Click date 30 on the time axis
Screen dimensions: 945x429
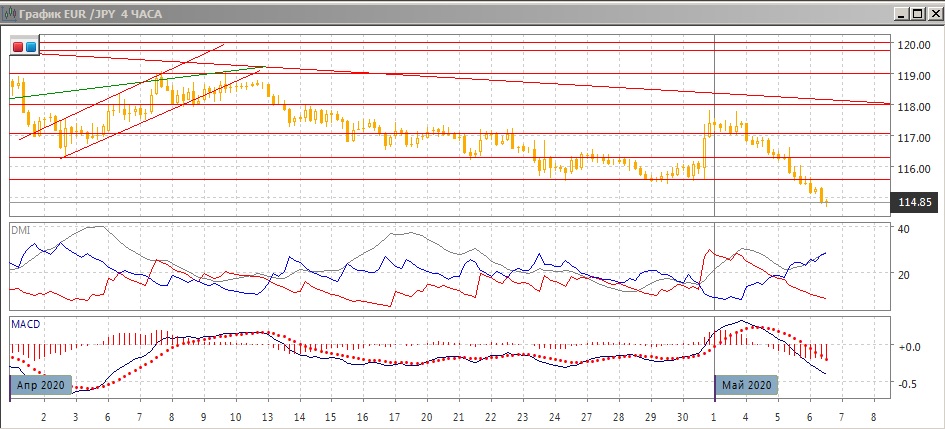[681, 415]
